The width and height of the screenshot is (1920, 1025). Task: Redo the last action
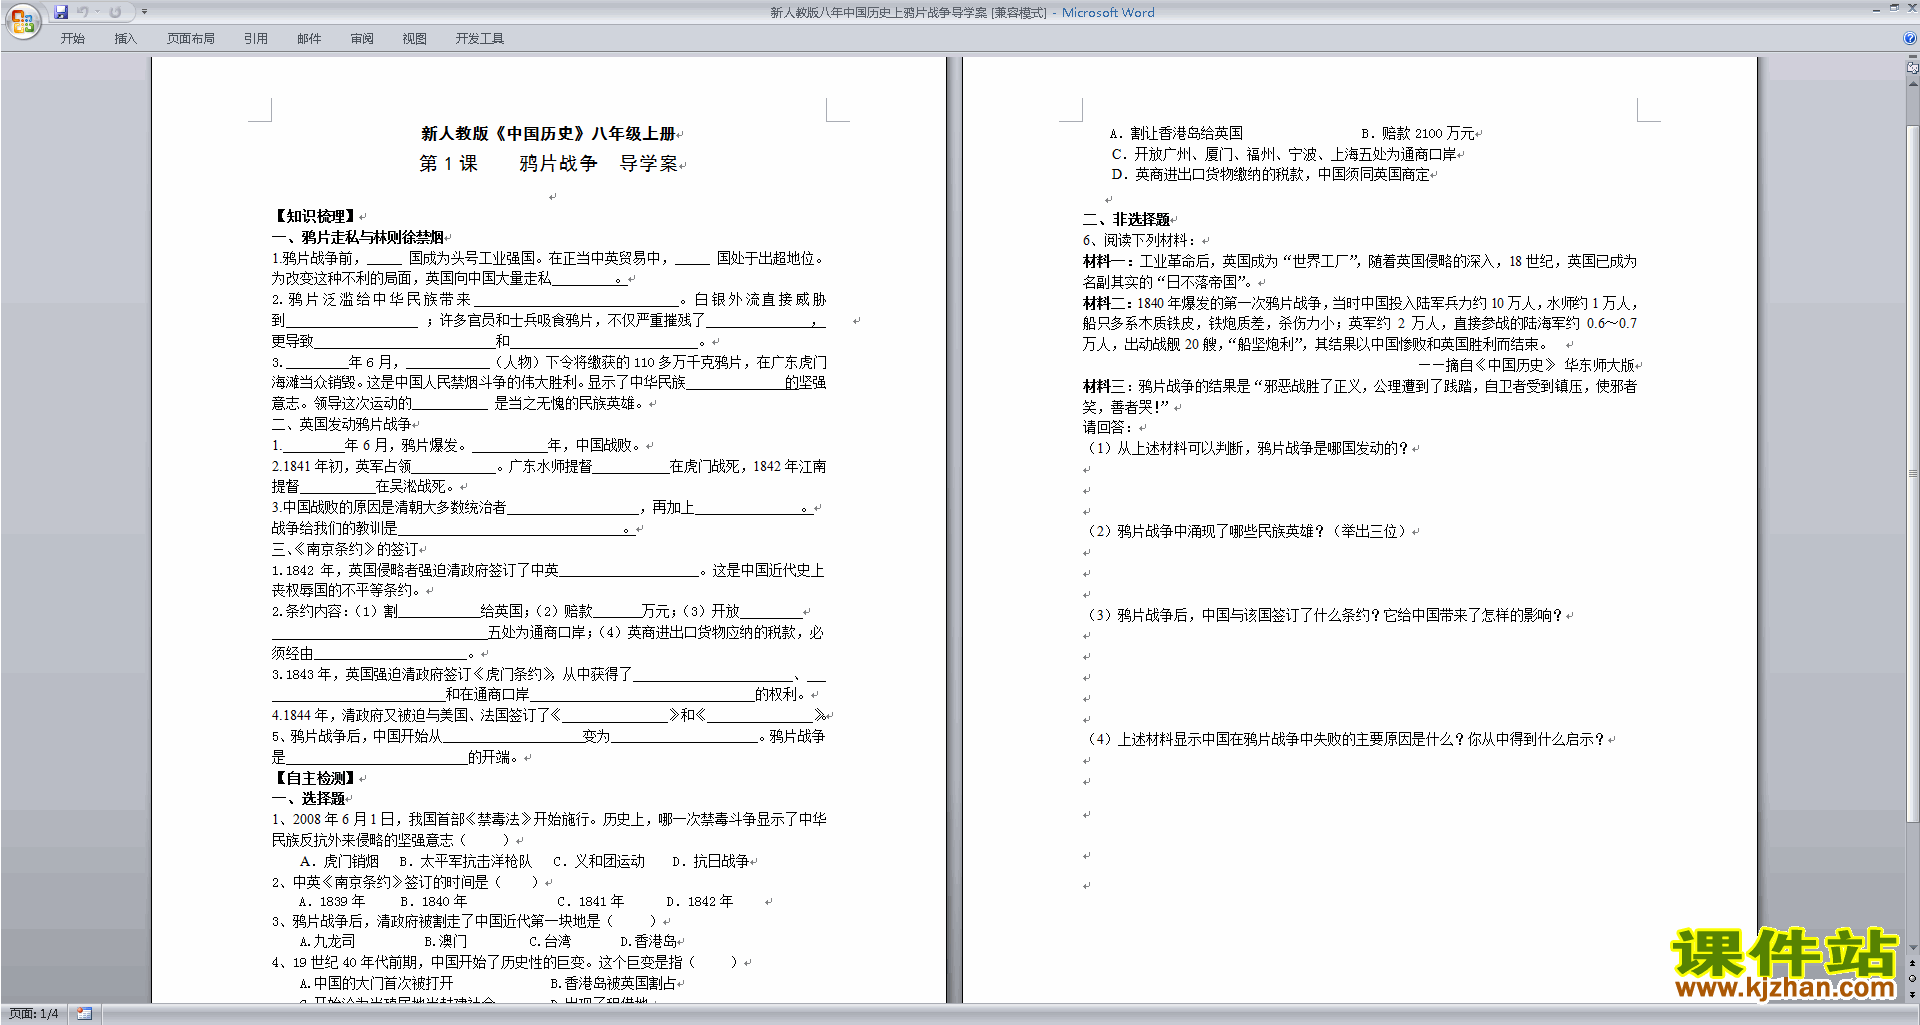(x=115, y=12)
